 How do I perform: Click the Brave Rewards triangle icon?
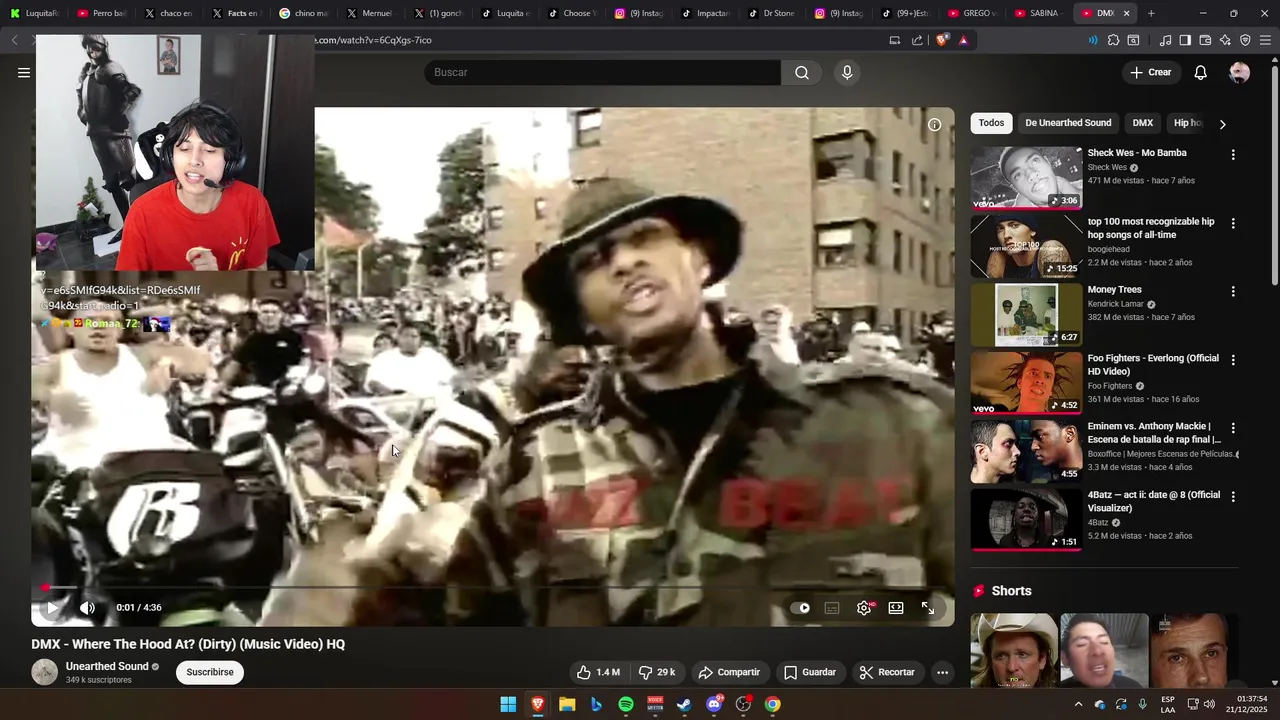click(x=963, y=40)
